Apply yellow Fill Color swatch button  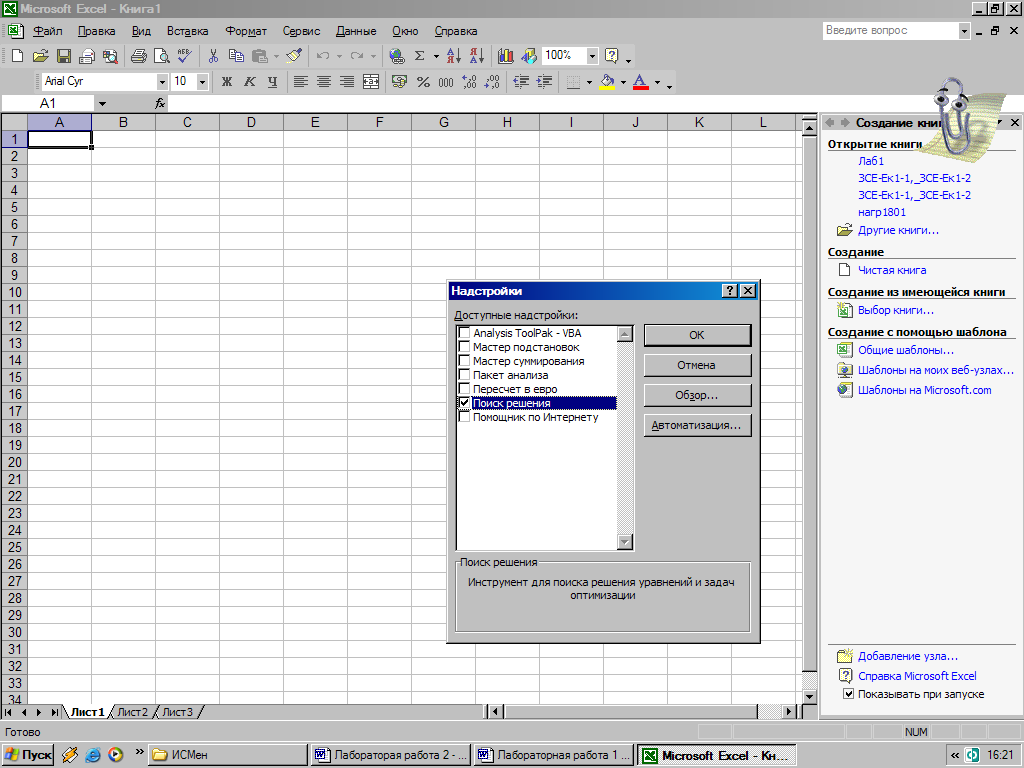pos(607,82)
